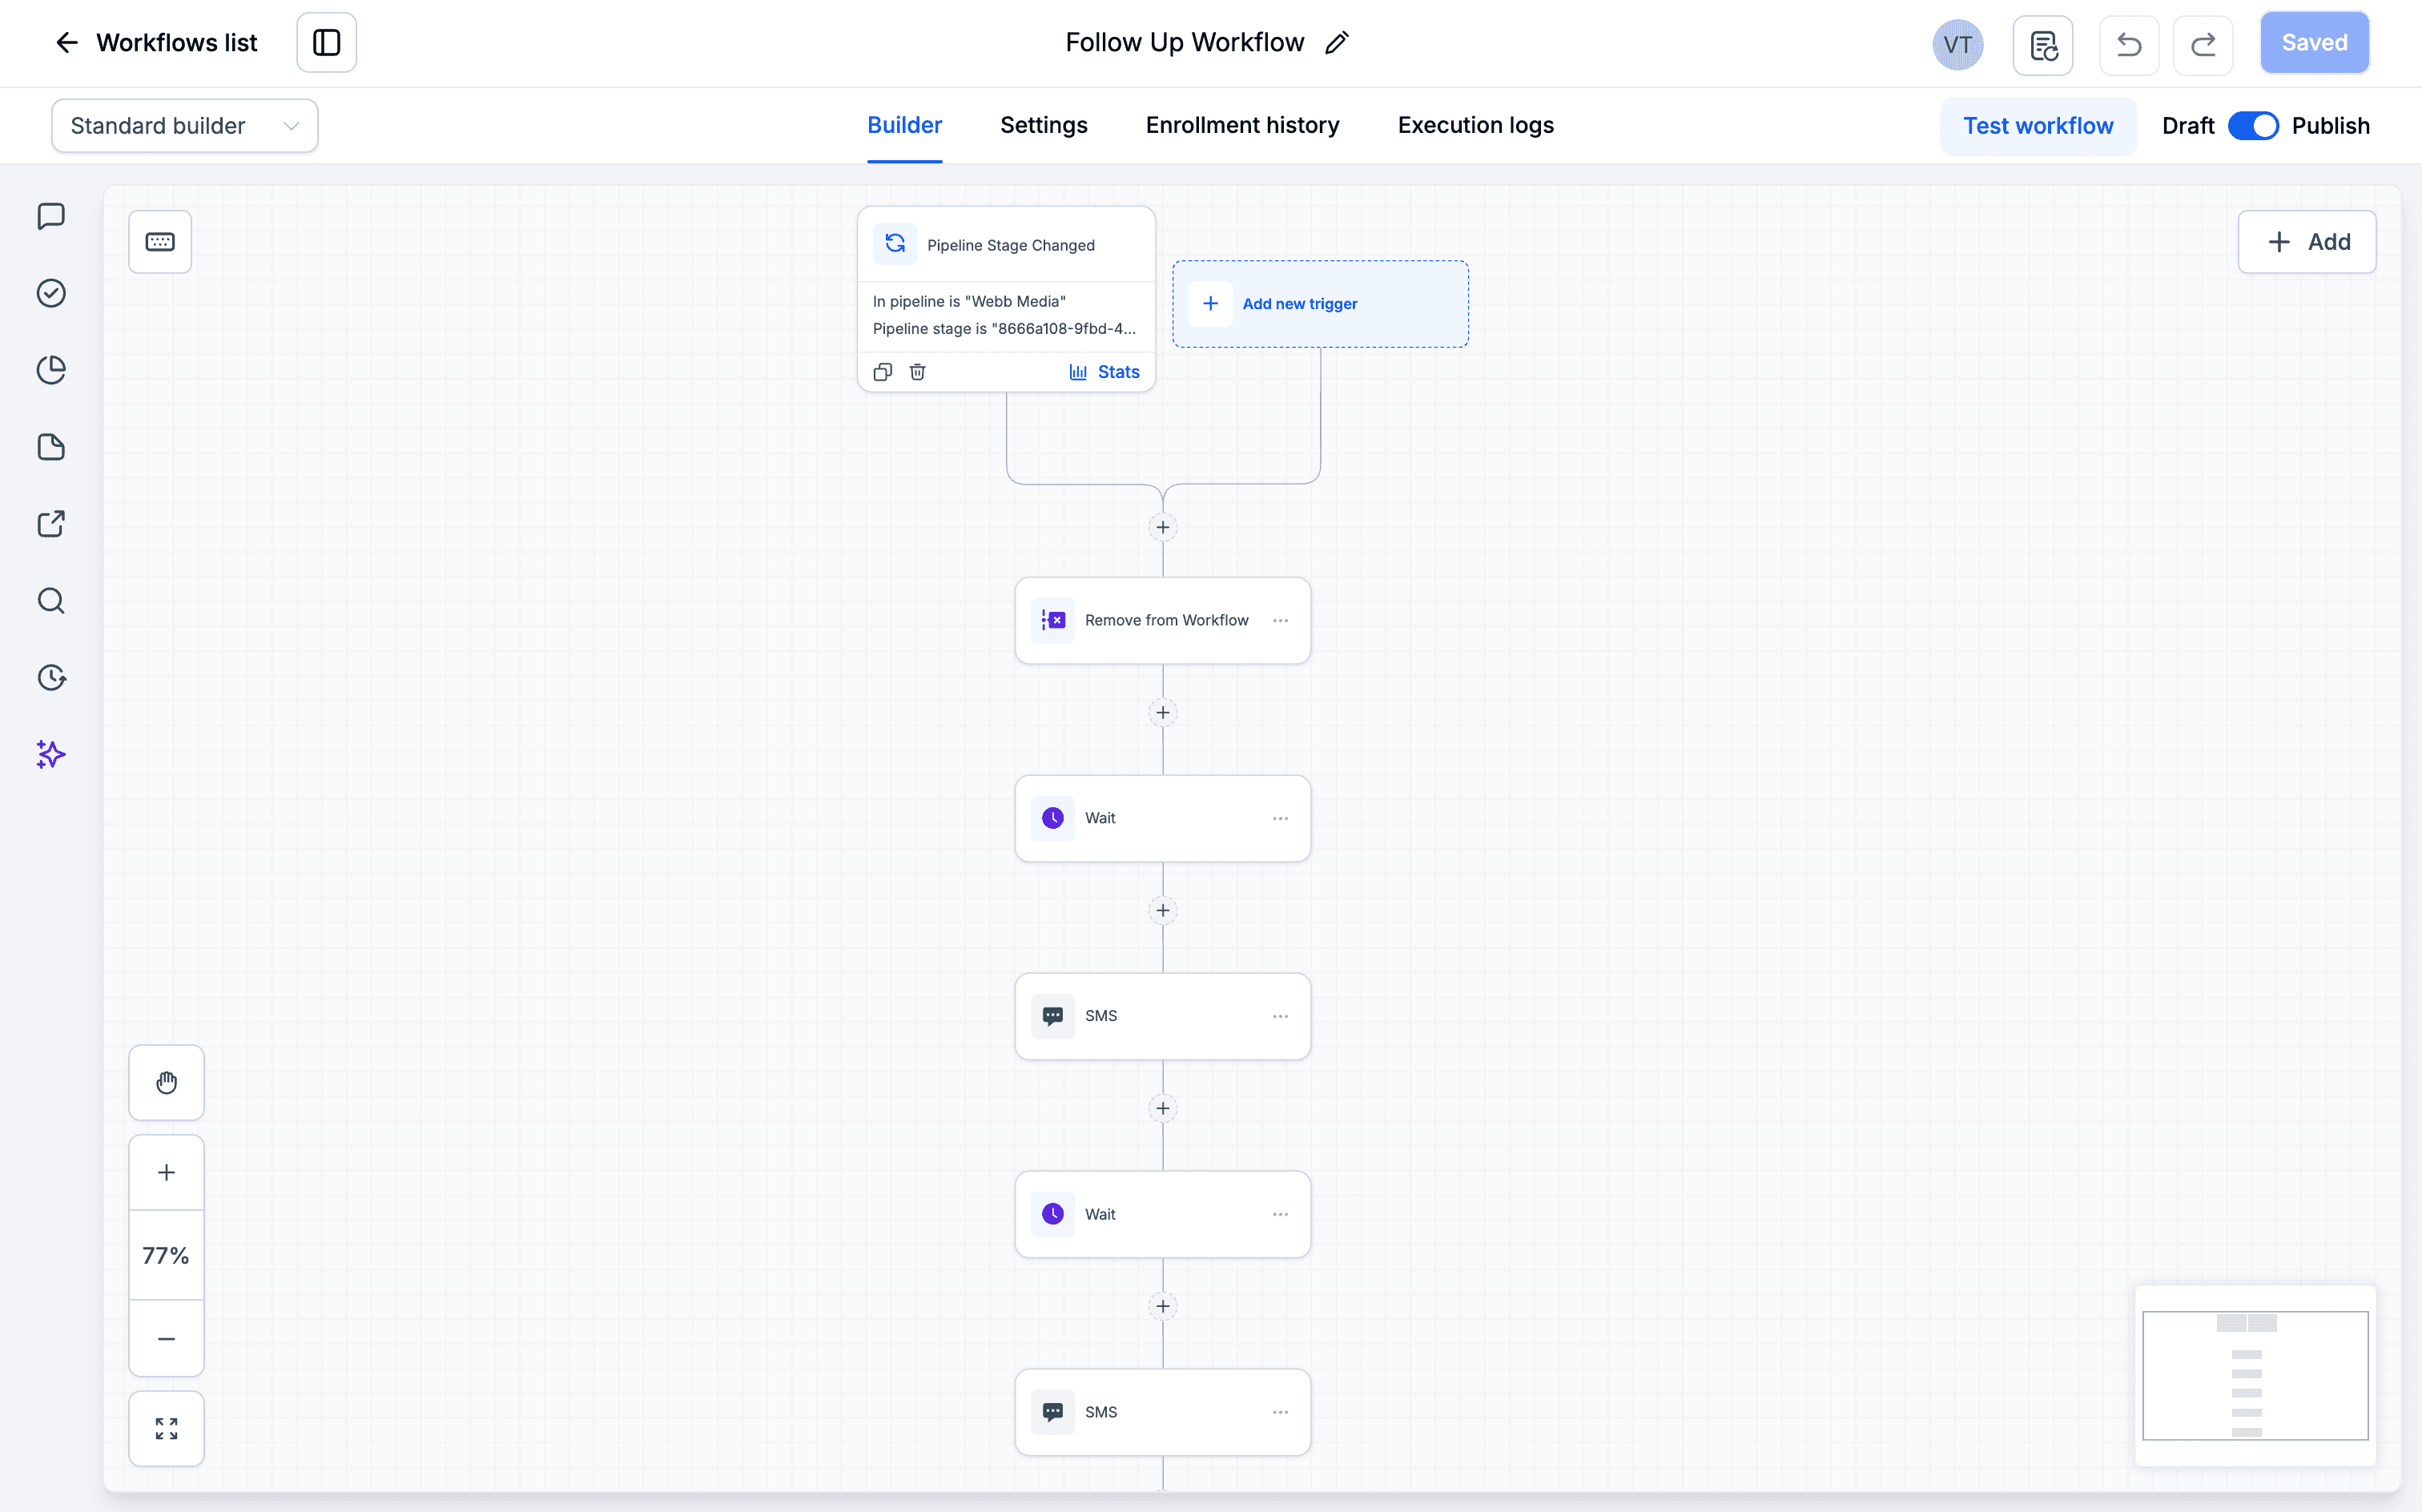The image size is (2422, 1512).
Task: Open the AI sparkle sidebar icon
Action: pos(51,755)
